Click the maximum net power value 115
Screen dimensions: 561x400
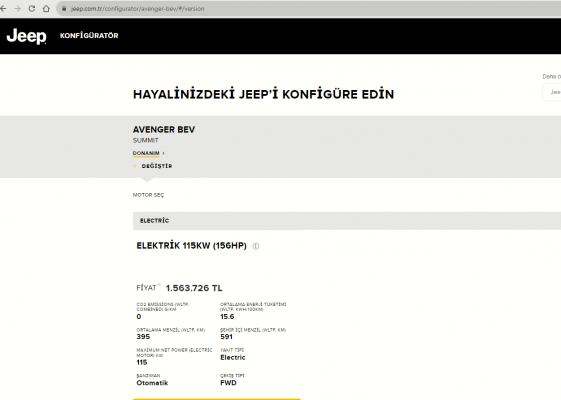pyautogui.click(x=142, y=362)
